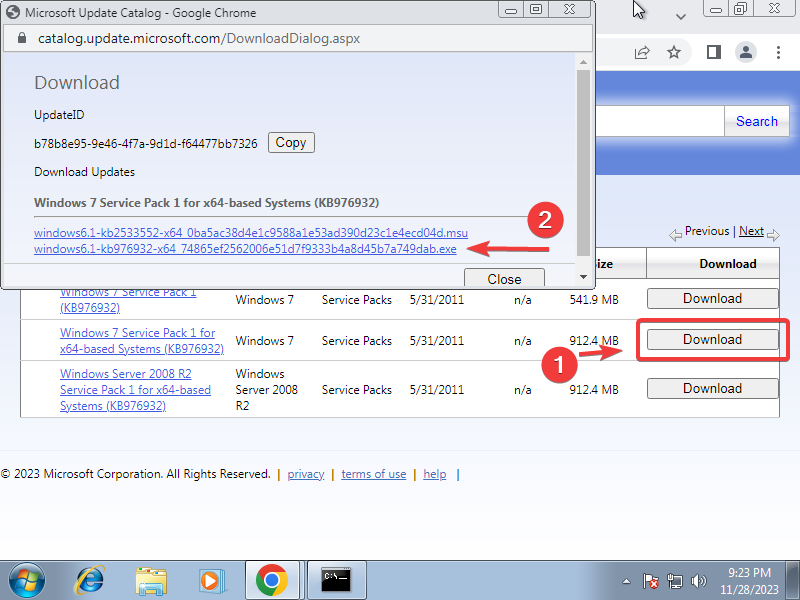Go to the Next results page
This screenshot has width=800, height=600.
click(x=751, y=231)
